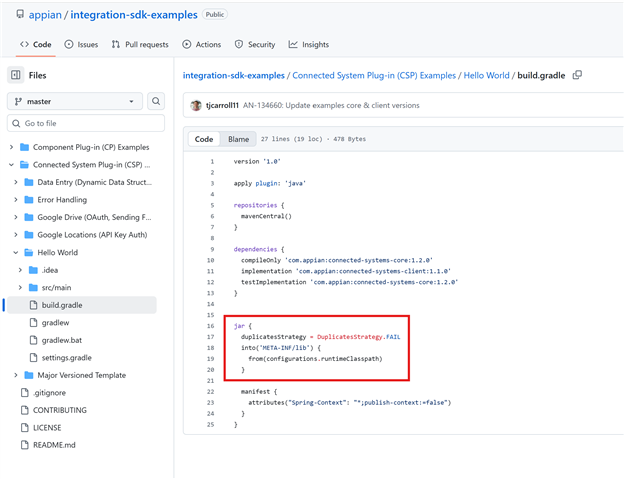Click the Hello World breadcrumb link
Image resolution: width=624 pixels, height=479 pixels.
tap(486, 76)
